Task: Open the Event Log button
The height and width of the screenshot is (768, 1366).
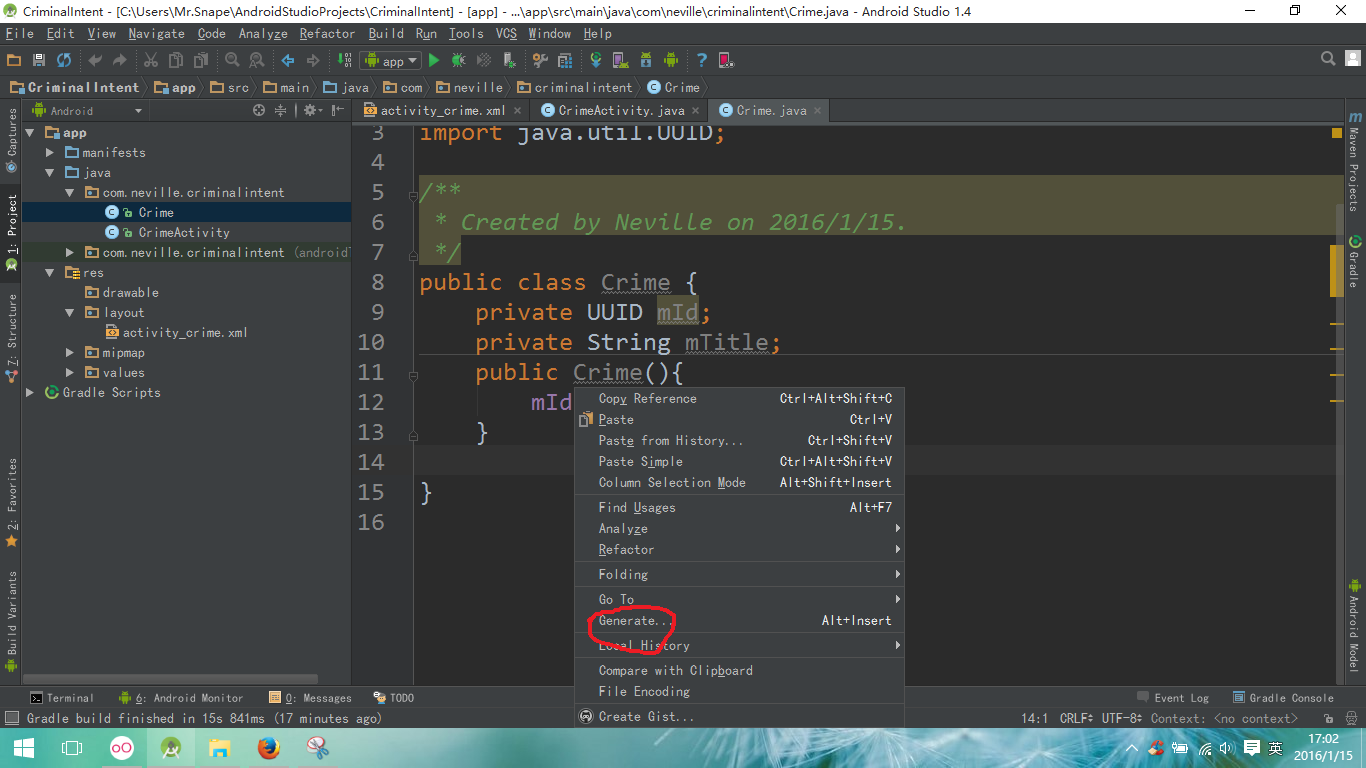Action: 1173,698
